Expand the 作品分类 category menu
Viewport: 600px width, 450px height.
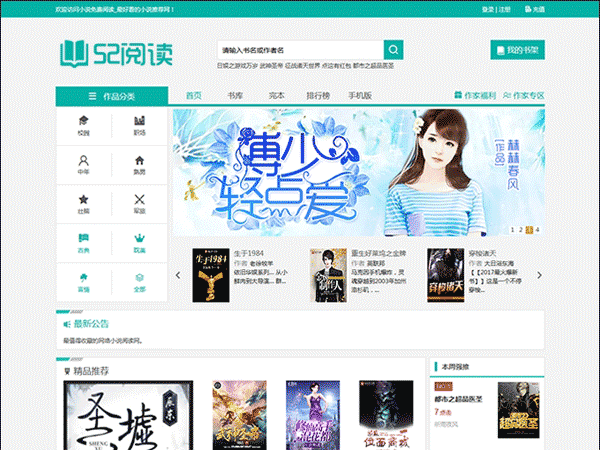coord(111,96)
